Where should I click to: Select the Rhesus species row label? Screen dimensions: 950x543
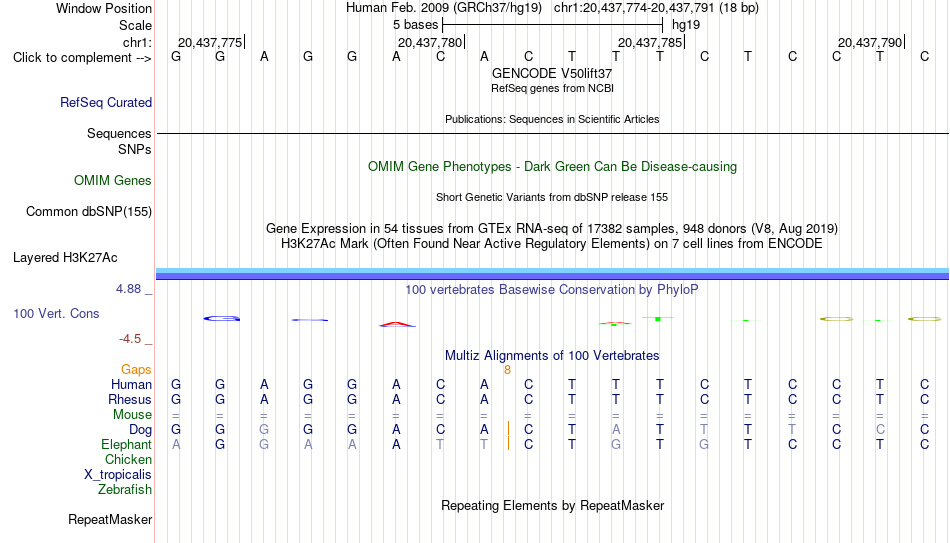[x=130, y=399]
